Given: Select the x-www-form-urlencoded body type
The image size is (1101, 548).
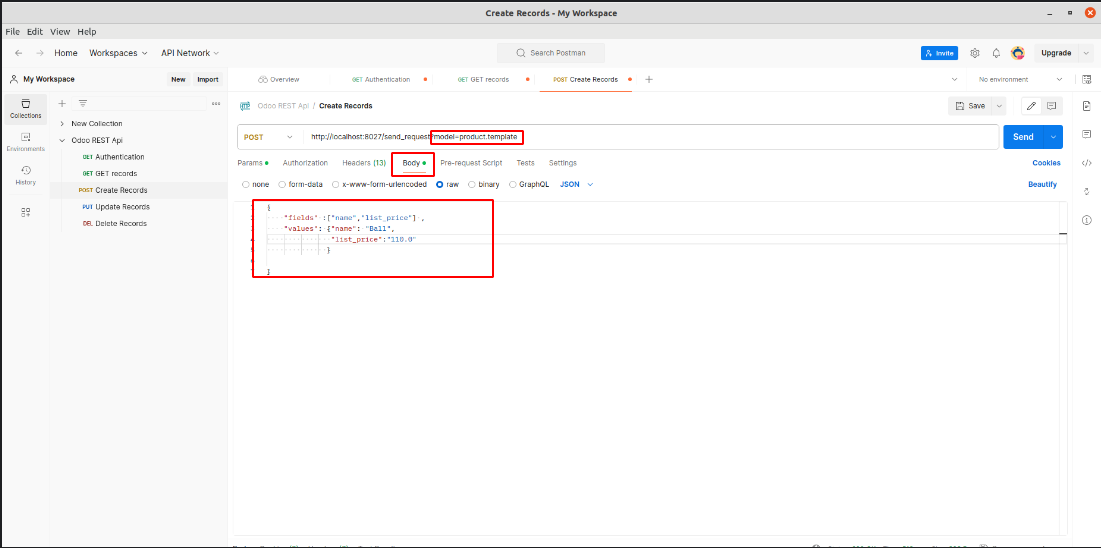Looking at the screenshot, I should (x=336, y=184).
